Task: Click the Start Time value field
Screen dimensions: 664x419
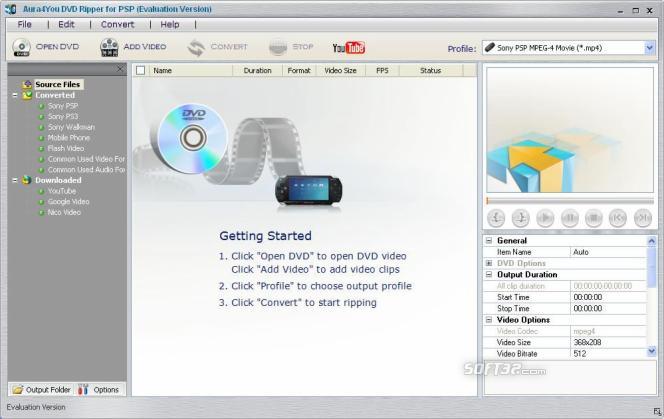Action: point(608,297)
